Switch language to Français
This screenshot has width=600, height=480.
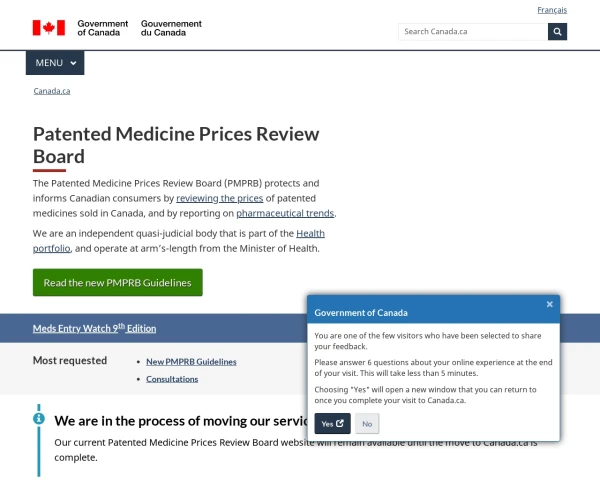551,10
